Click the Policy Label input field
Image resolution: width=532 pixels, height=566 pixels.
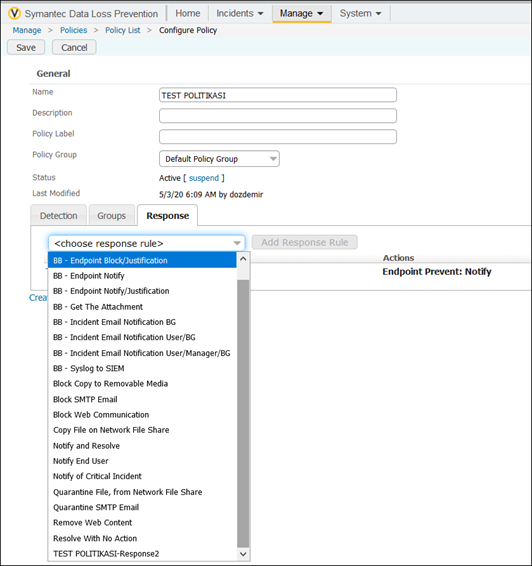(278, 137)
